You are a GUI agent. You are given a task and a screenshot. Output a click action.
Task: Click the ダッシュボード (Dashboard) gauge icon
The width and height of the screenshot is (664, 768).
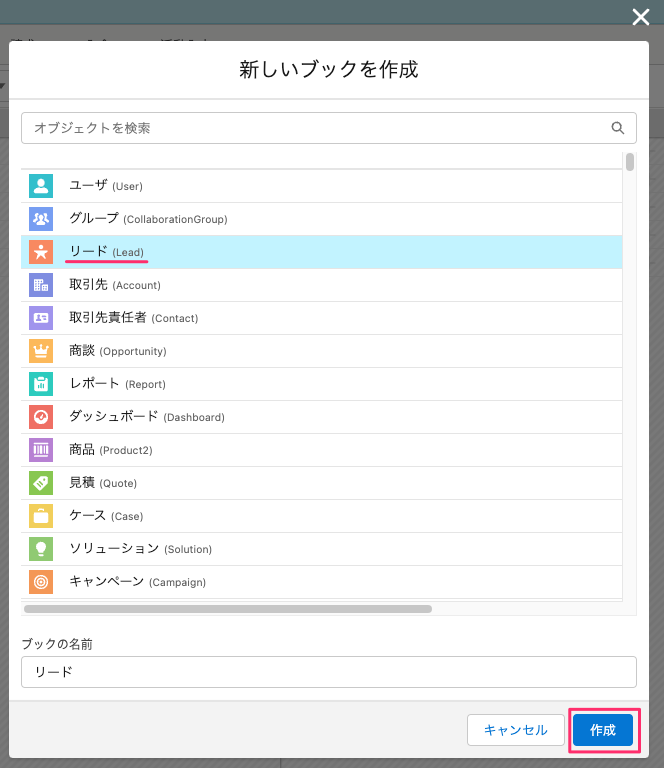click(x=41, y=417)
